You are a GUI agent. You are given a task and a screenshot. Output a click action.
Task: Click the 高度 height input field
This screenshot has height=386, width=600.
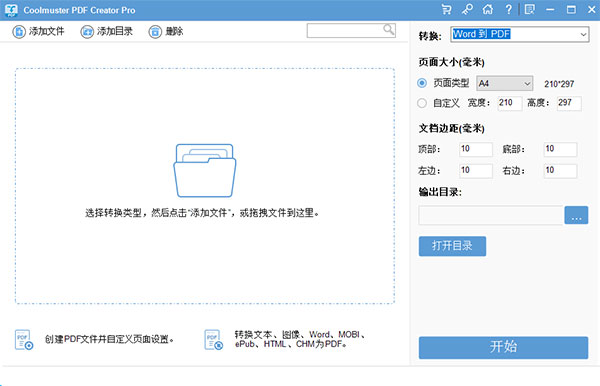(569, 103)
